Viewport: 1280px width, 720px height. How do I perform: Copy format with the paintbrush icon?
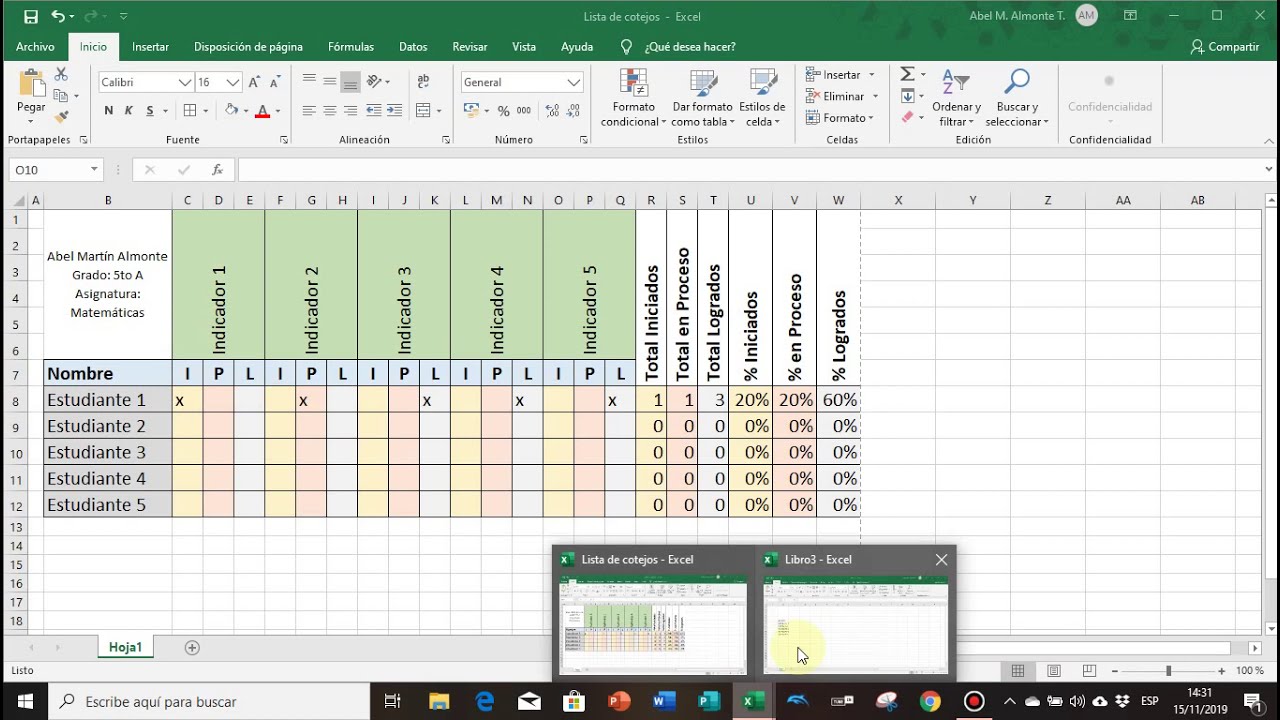tap(61, 117)
